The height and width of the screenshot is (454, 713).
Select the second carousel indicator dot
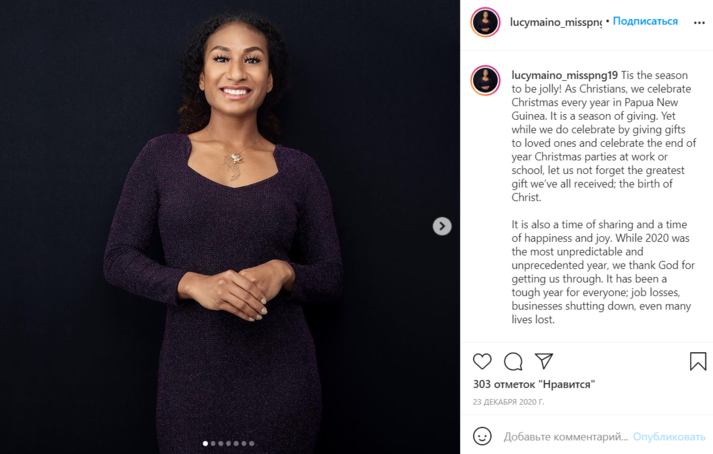(x=214, y=443)
